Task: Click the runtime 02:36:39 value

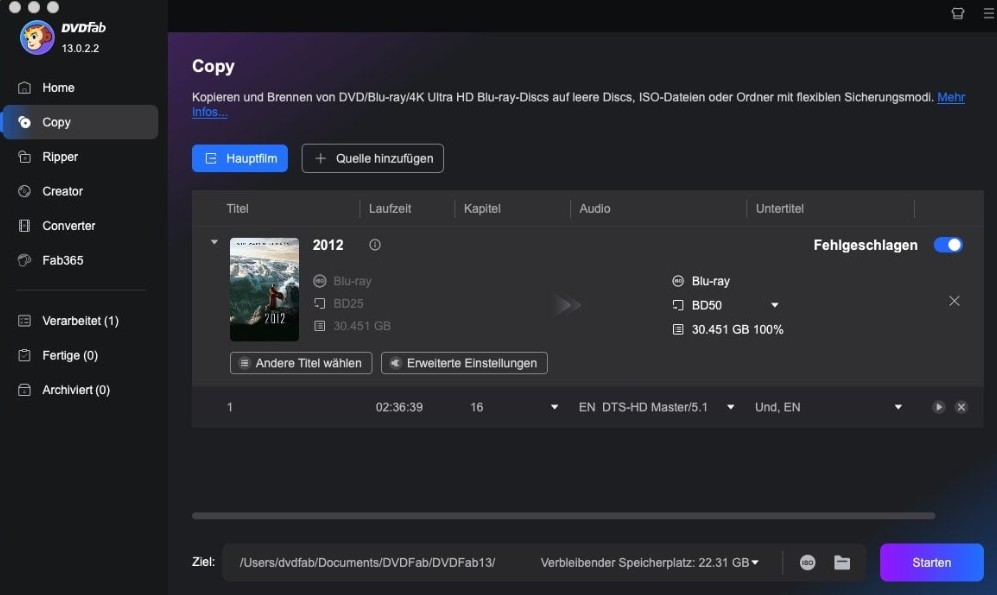Action: 399,407
